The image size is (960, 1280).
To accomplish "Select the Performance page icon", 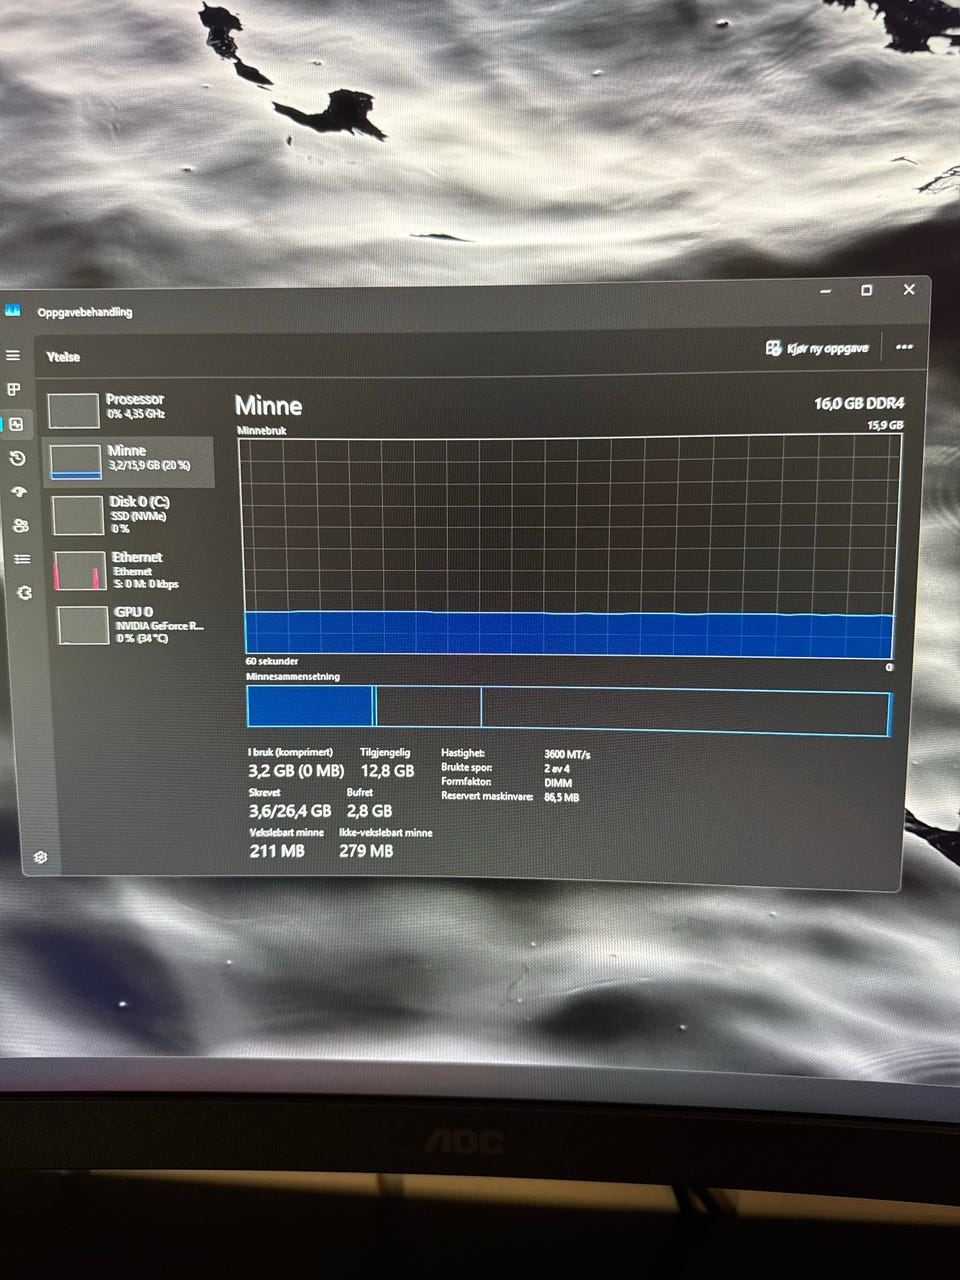I will [16, 424].
